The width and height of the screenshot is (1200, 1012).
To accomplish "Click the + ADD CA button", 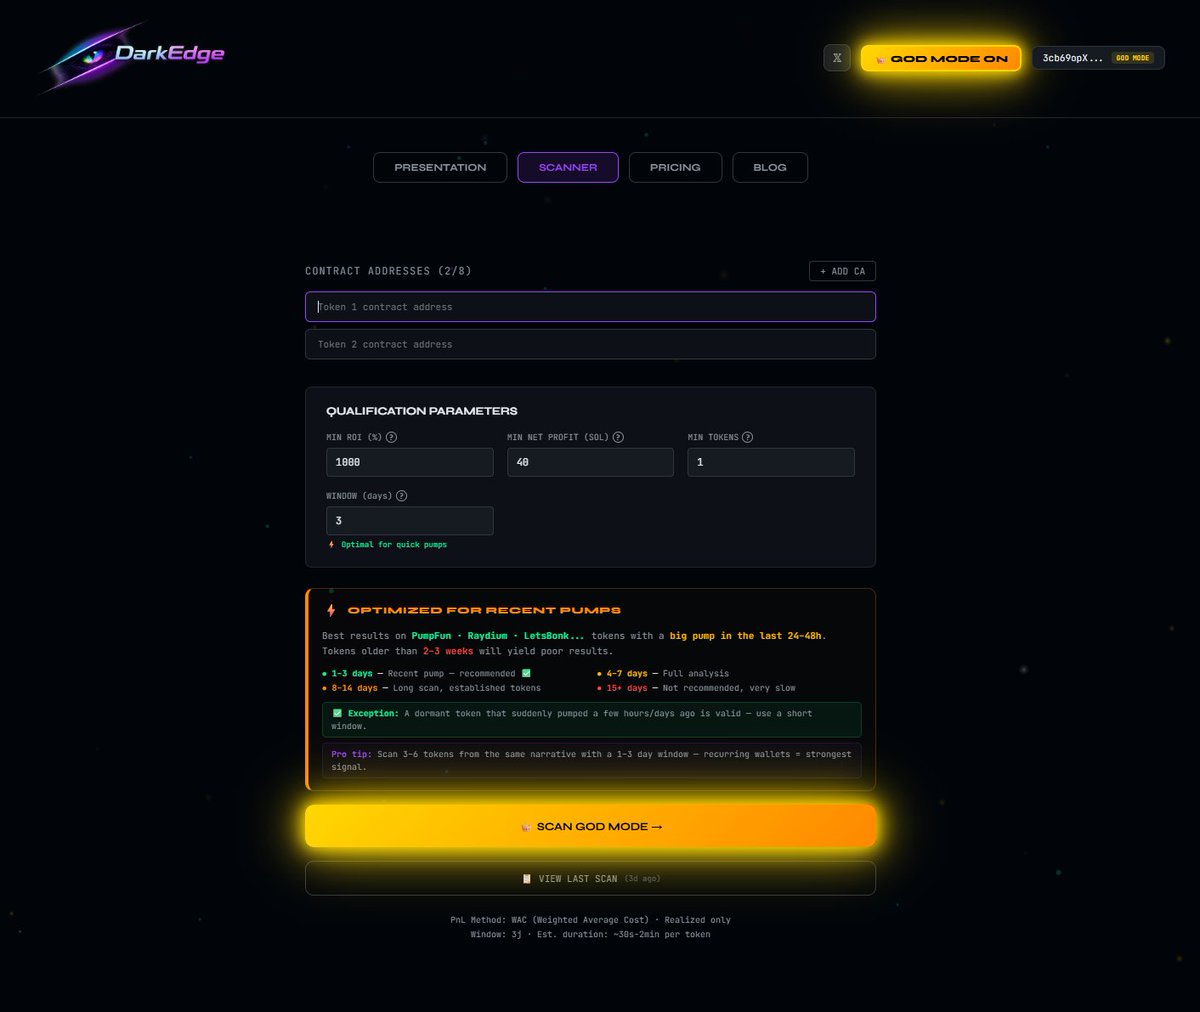I will [x=842, y=271].
